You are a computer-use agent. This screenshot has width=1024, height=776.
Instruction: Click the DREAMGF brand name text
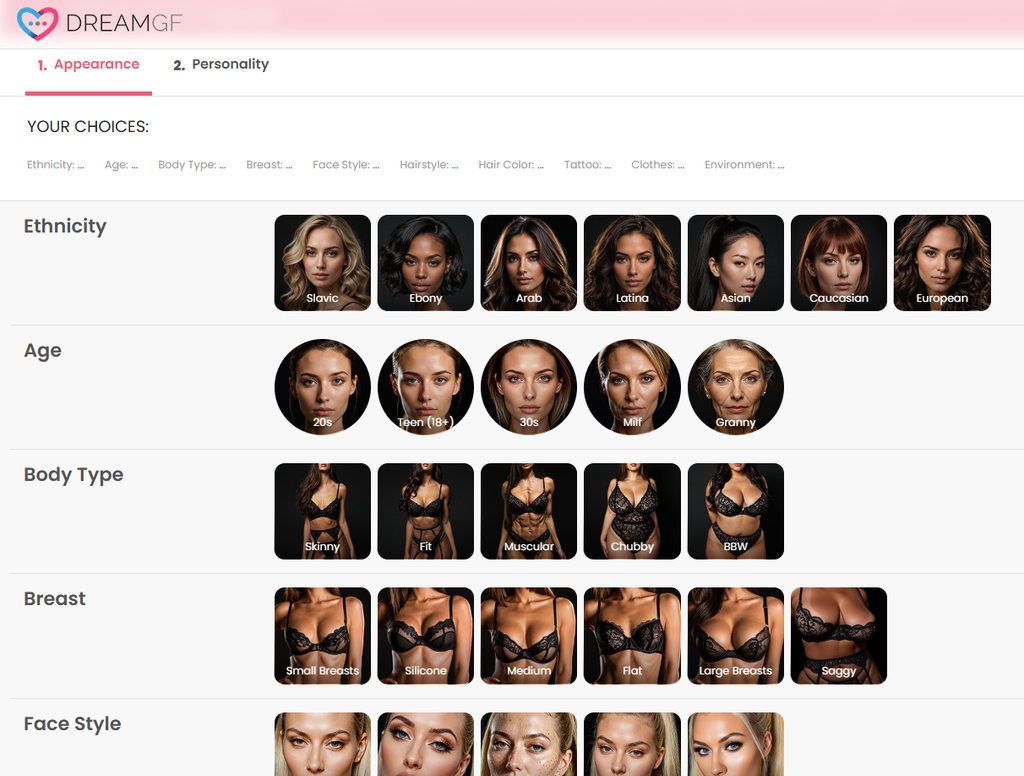tap(124, 24)
